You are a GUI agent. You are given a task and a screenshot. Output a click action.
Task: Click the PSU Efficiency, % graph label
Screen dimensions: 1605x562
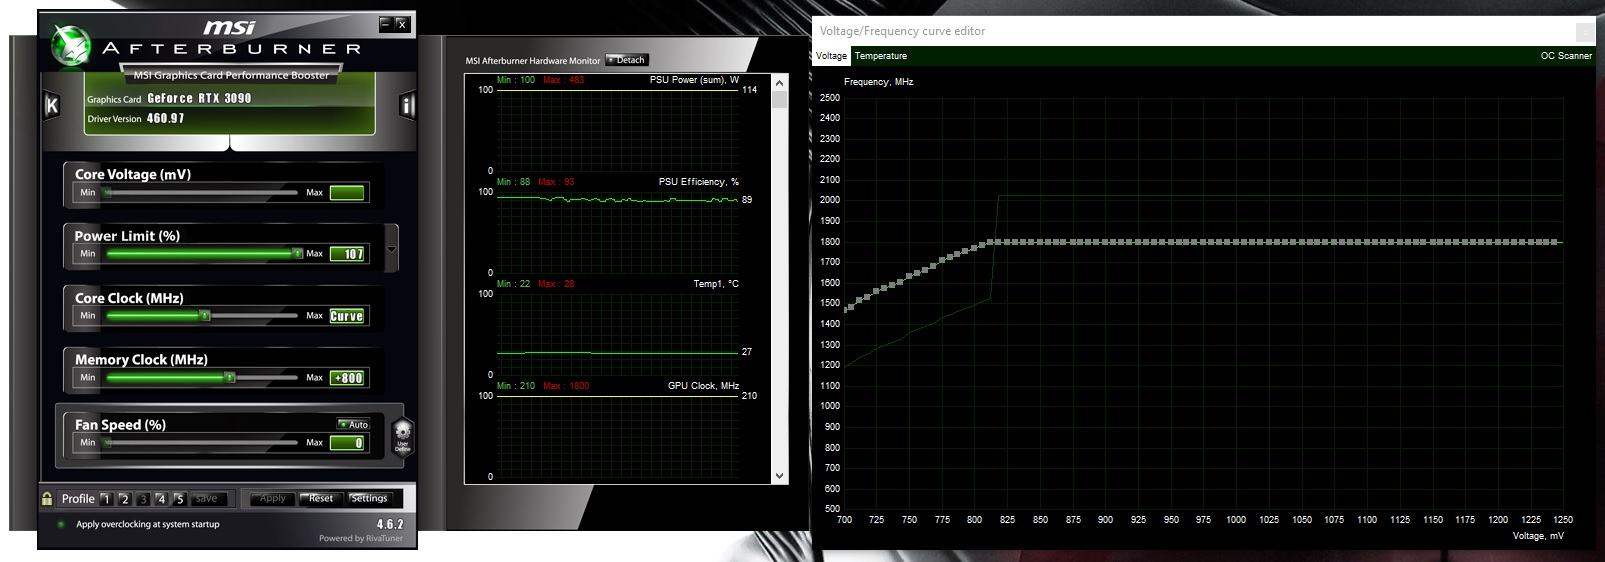coord(699,182)
